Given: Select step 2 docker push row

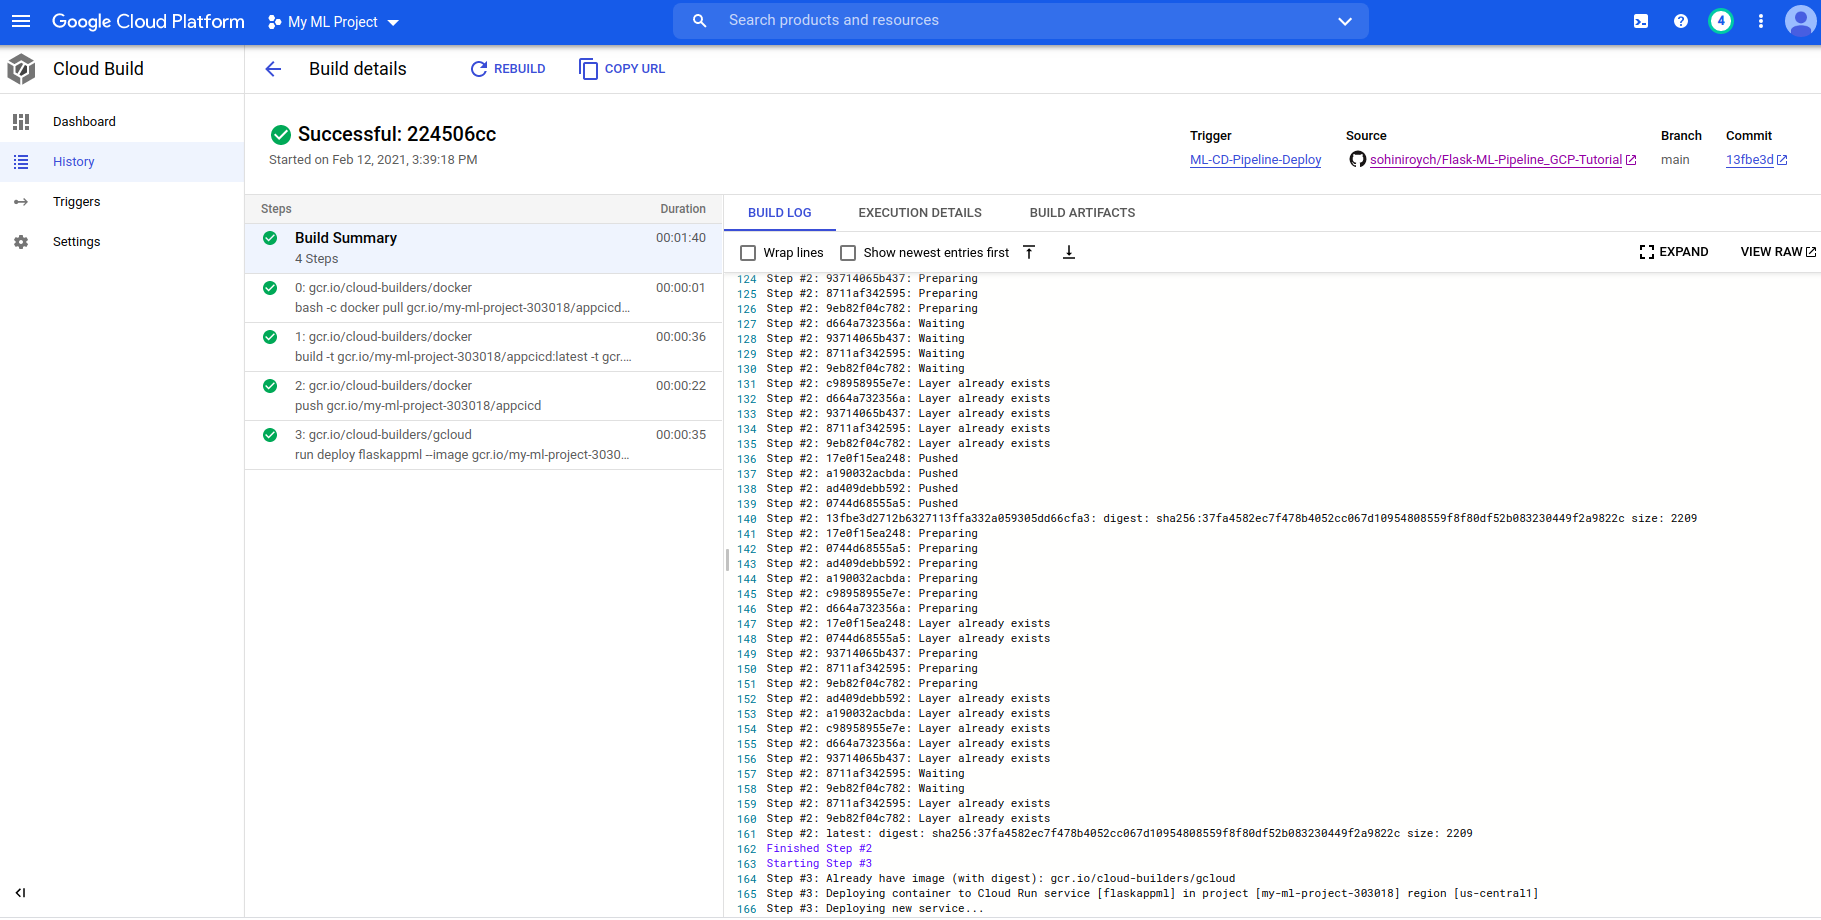Looking at the screenshot, I should pyautogui.click(x=484, y=396).
